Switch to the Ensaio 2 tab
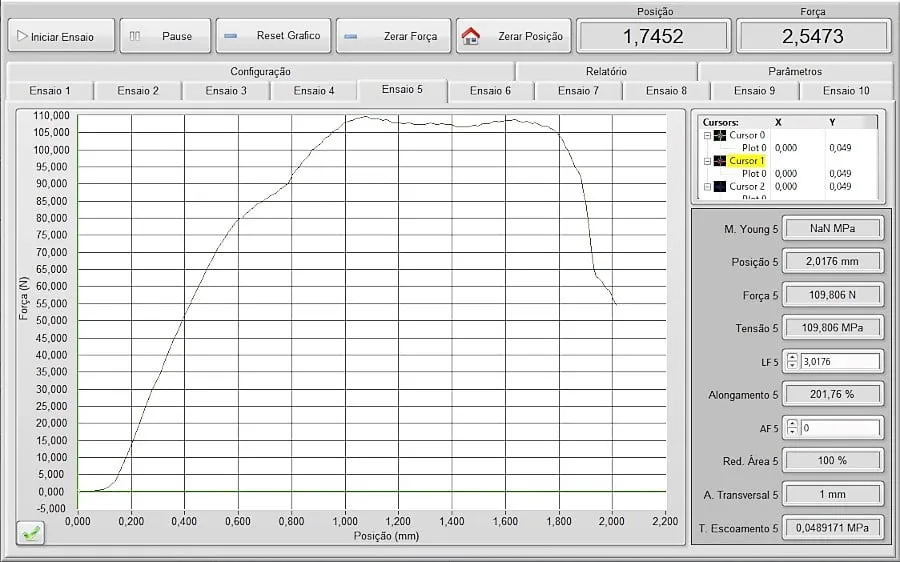 click(x=138, y=91)
